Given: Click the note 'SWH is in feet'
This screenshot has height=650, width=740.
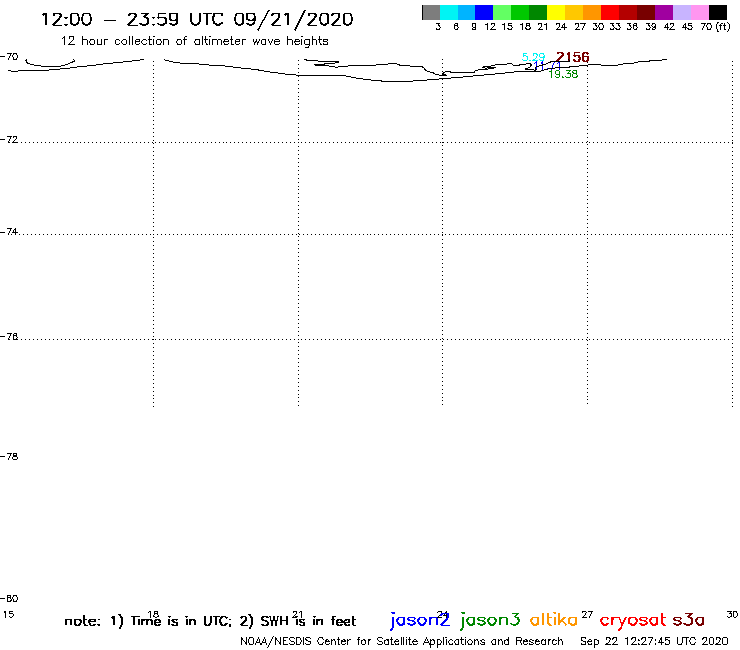Looking at the screenshot, I should pyautogui.click(x=308, y=621).
